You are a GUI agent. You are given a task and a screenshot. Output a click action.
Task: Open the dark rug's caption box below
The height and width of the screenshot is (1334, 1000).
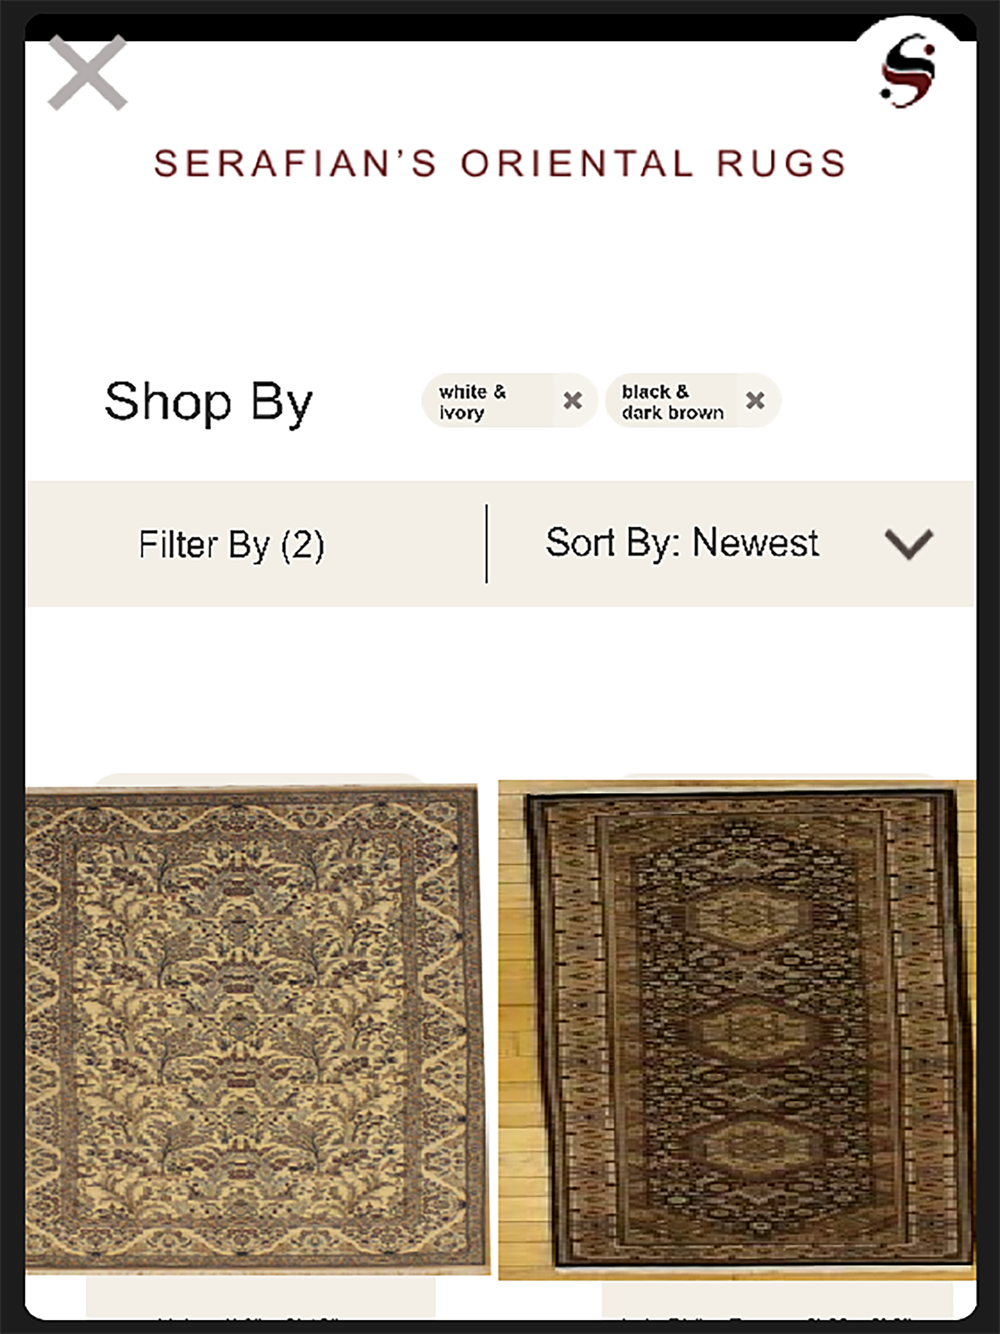coord(777,1300)
